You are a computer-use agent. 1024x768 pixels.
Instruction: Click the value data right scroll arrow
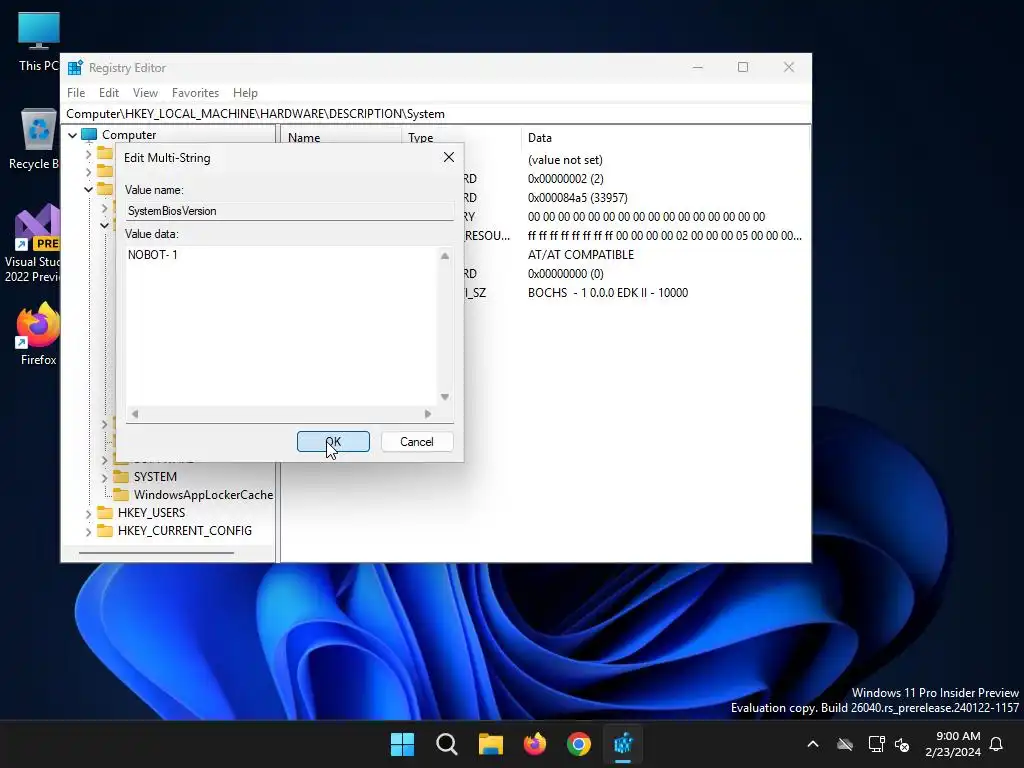click(428, 413)
